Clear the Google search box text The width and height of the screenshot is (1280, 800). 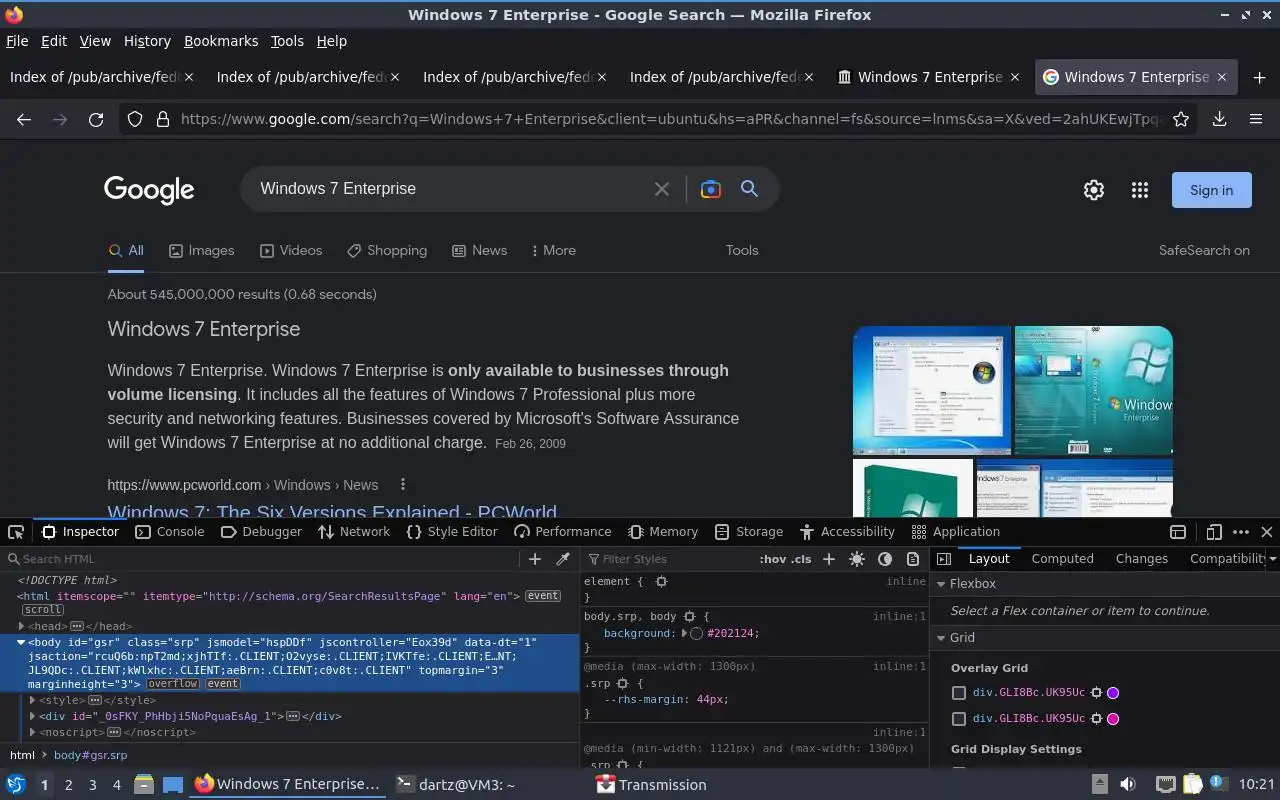pyautogui.click(x=661, y=189)
